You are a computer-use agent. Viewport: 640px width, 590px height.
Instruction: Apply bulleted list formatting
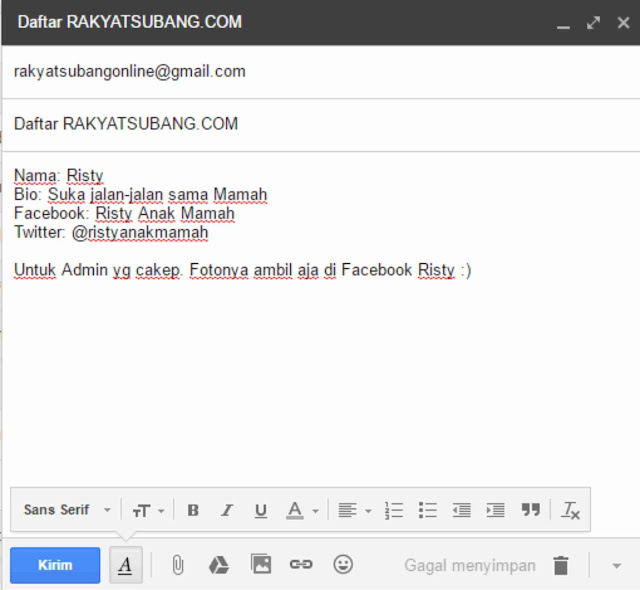pos(428,510)
